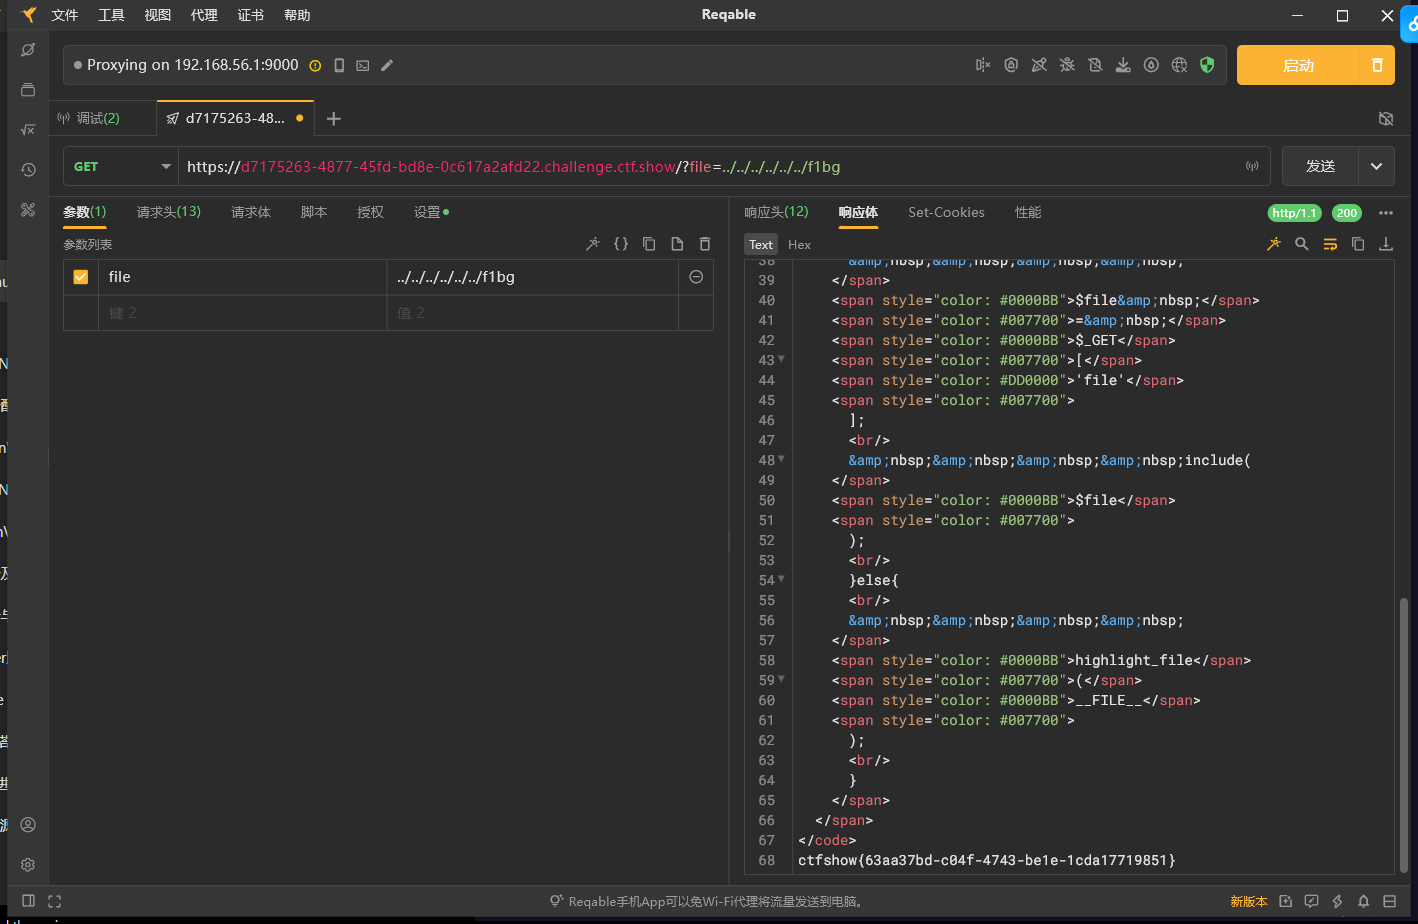Toggle the crossed-out bug breakpoint icon
The image size is (1418, 924).
1067,65
